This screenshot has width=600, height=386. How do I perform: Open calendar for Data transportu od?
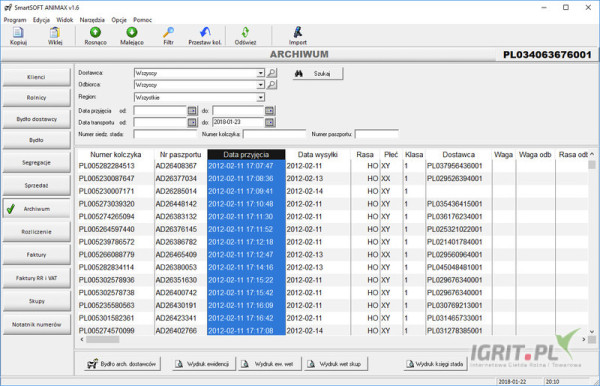(192, 122)
